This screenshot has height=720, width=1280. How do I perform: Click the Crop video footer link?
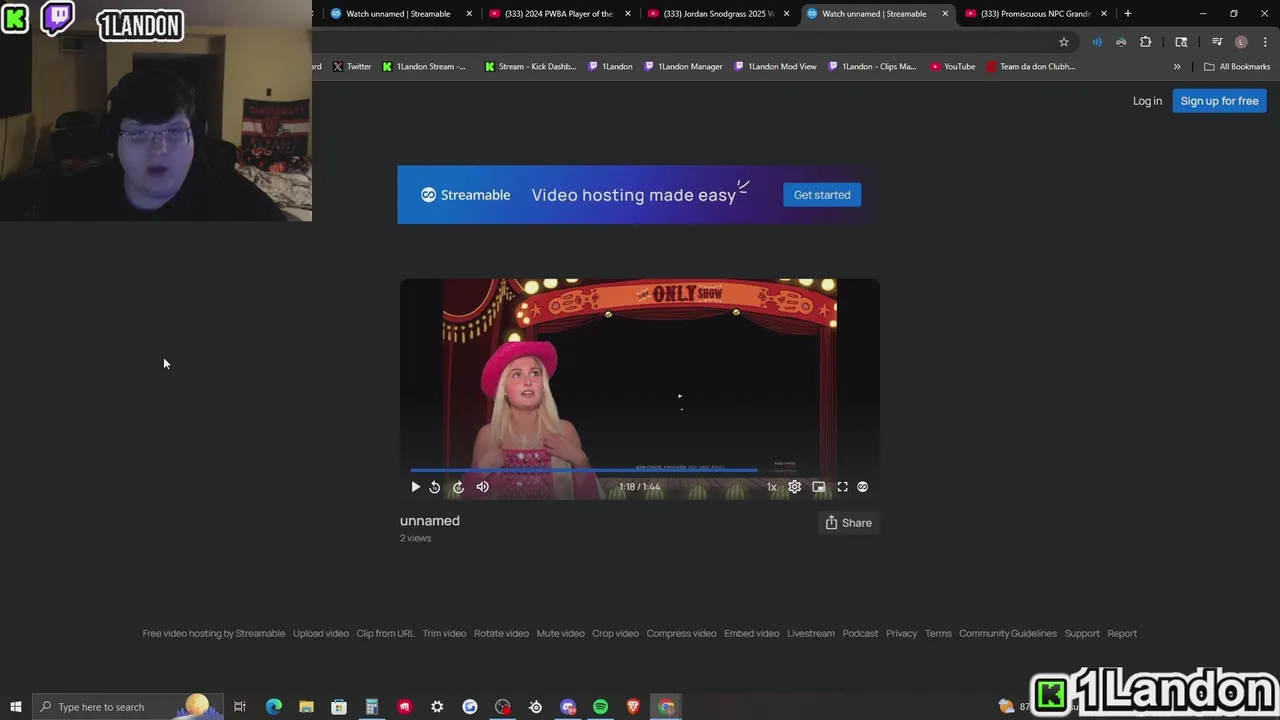615,633
